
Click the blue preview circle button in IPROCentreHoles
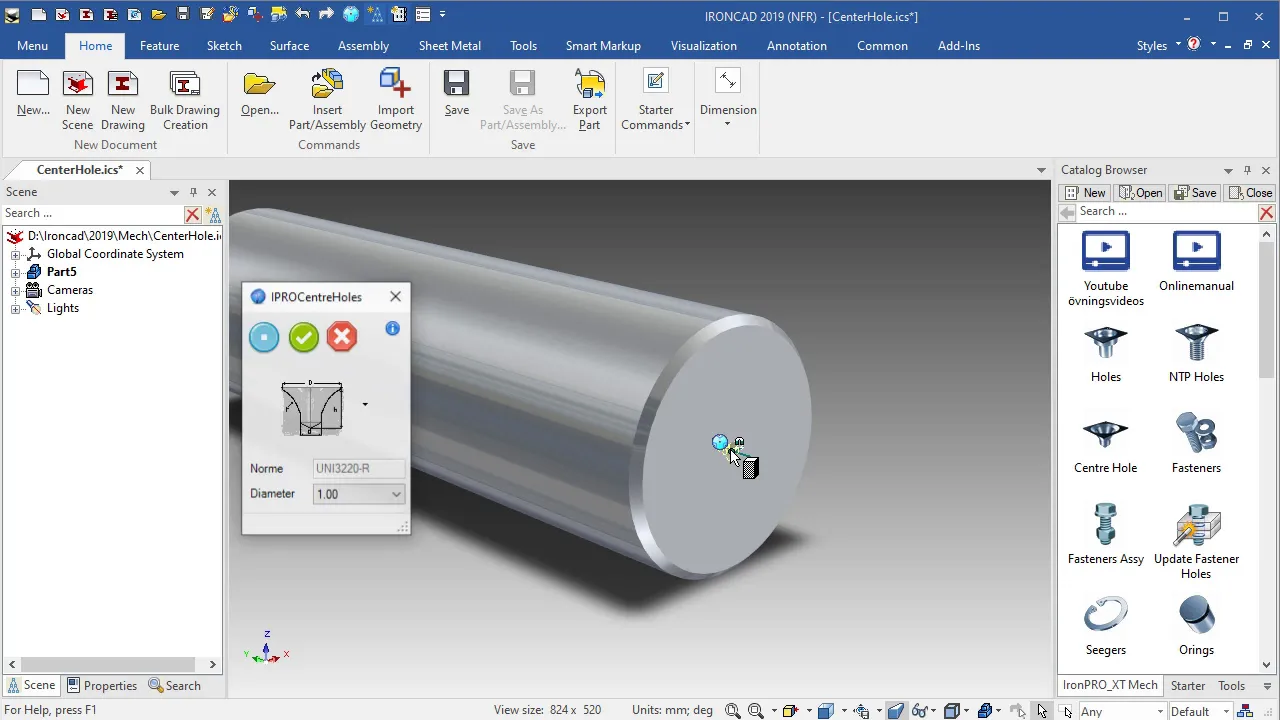pyautogui.click(x=264, y=337)
